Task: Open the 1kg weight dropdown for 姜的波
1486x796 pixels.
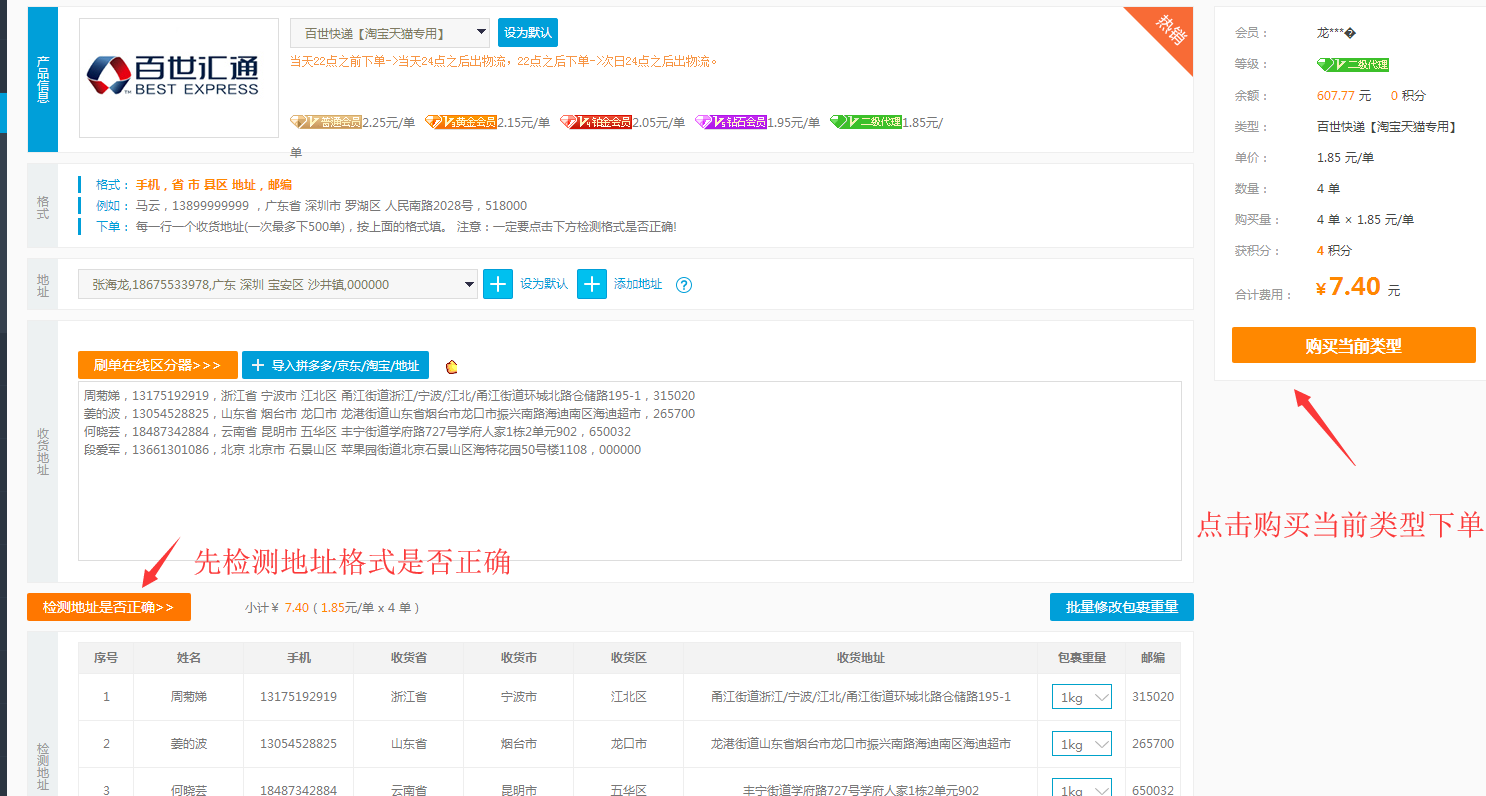Action: click(x=1082, y=744)
